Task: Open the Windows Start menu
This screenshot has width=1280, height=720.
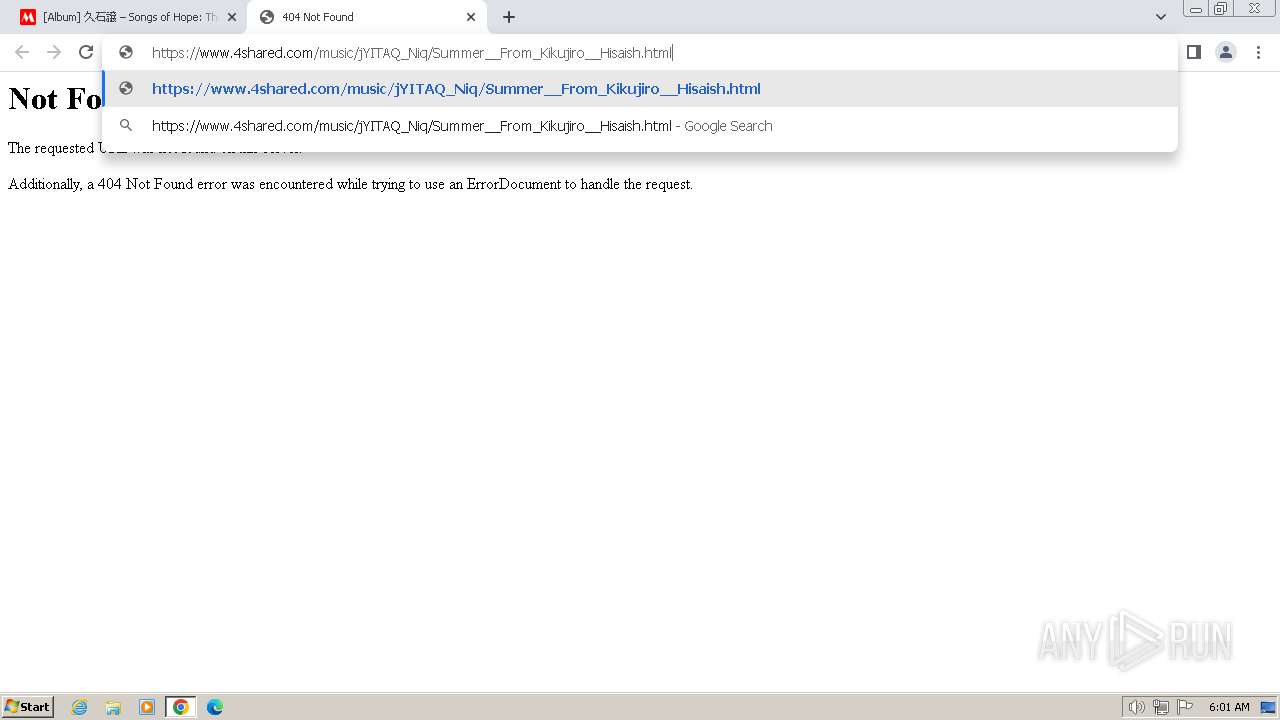Action: 28,707
